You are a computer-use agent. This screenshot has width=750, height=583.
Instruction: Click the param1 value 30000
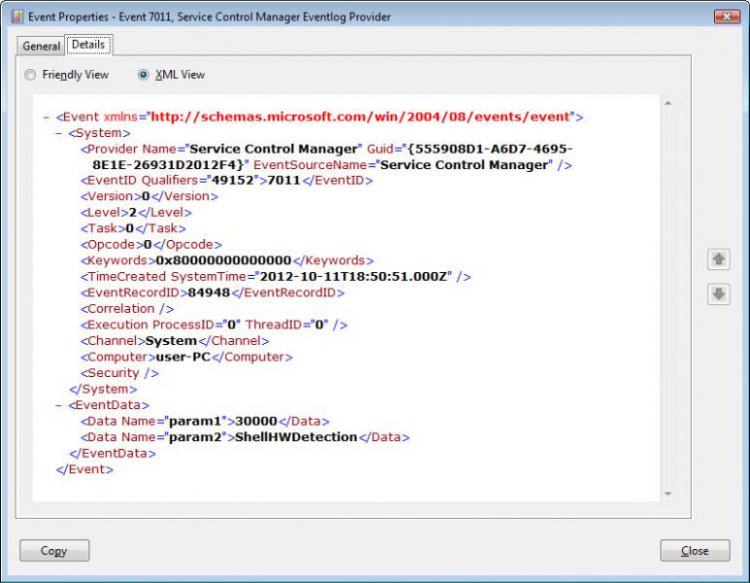click(x=256, y=421)
